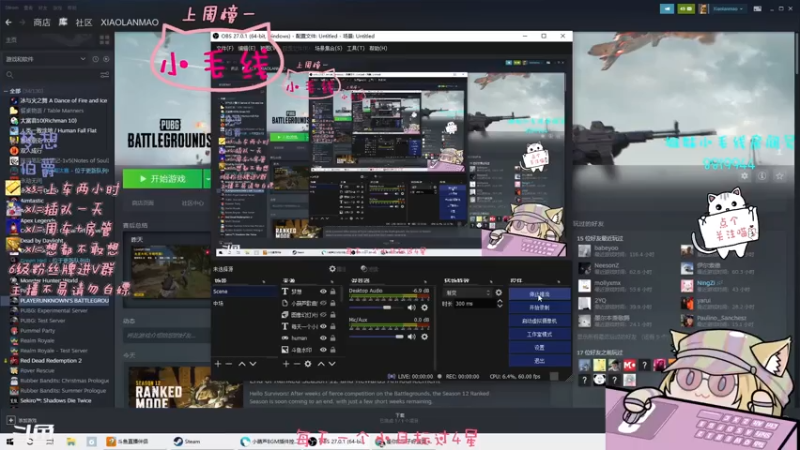Open Mic/Aux settings gear
The width and height of the screenshot is (800, 450).
[x=424, y=337]
